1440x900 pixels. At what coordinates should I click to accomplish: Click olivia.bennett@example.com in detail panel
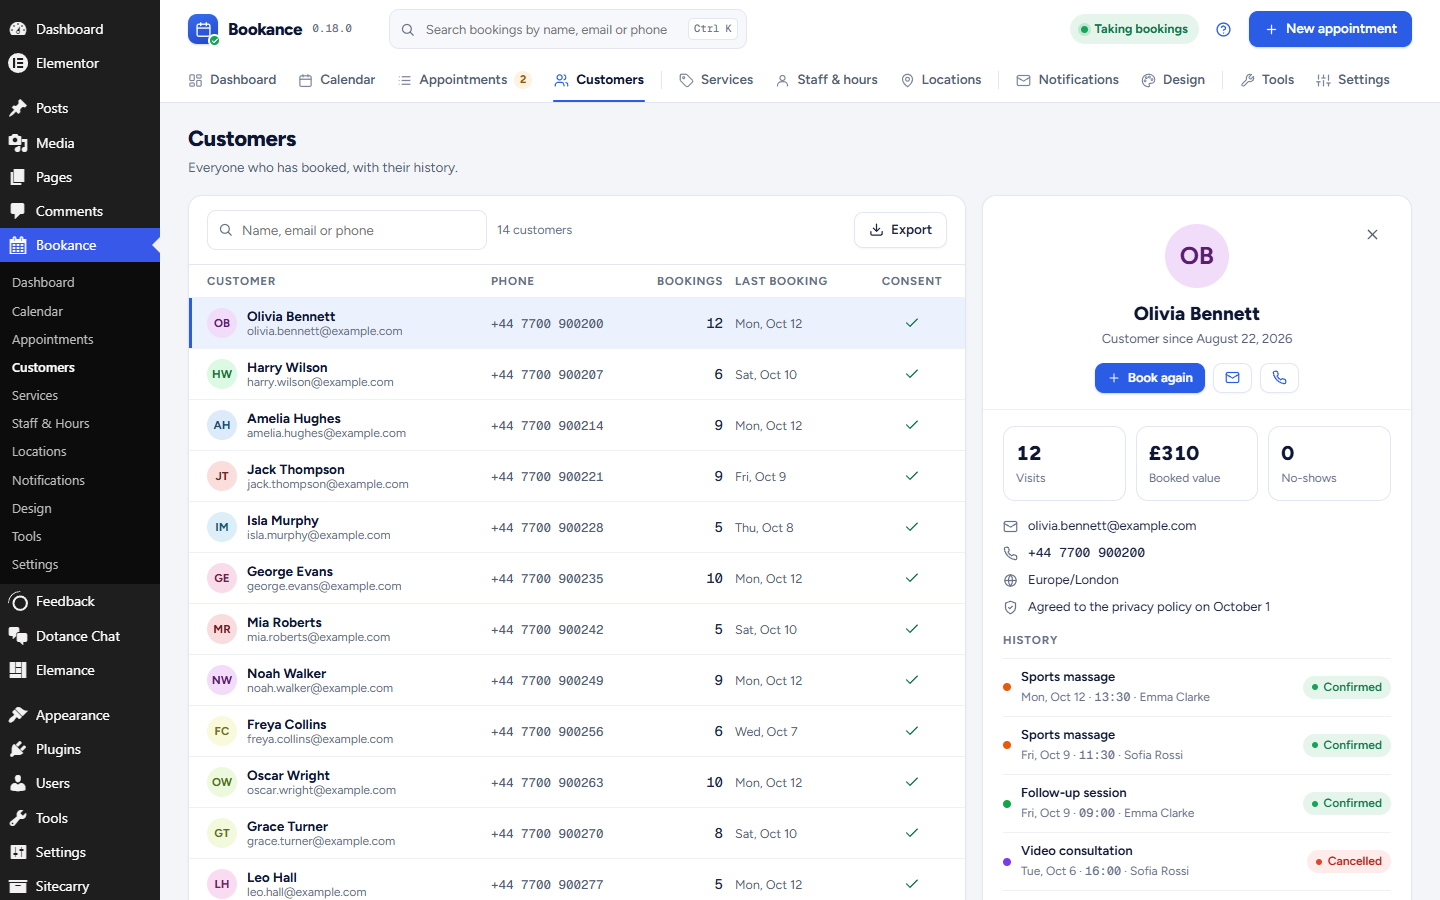coord(1112,526)
